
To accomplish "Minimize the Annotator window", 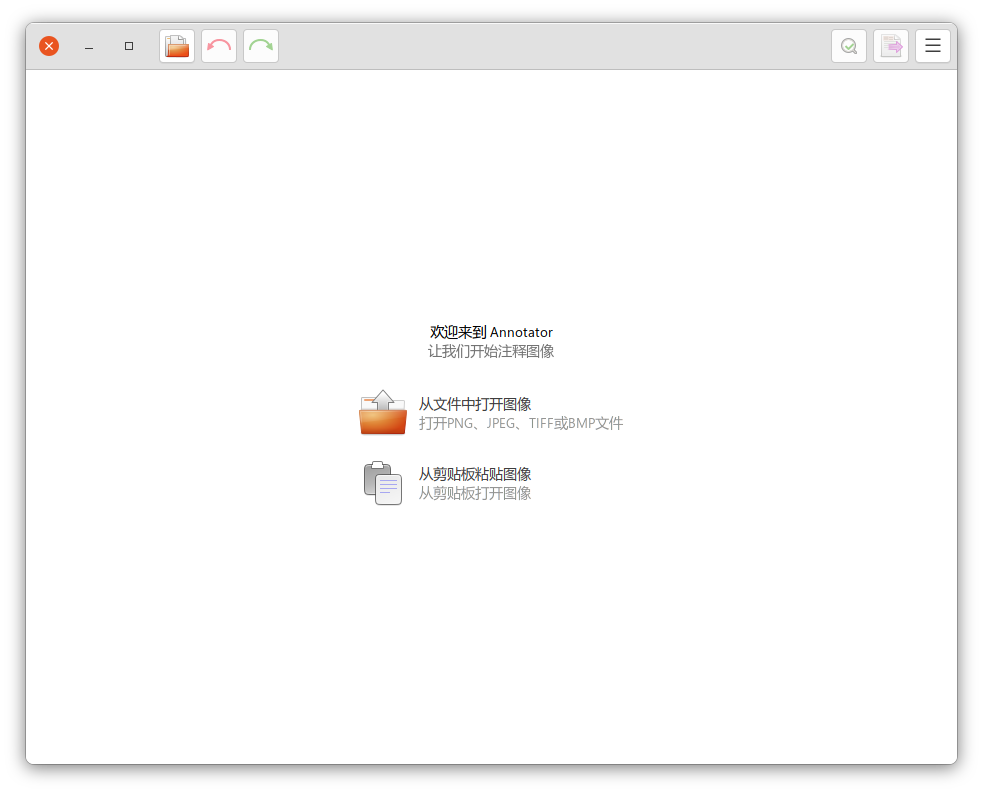I will pyautogui.click(x=89, y=46).
